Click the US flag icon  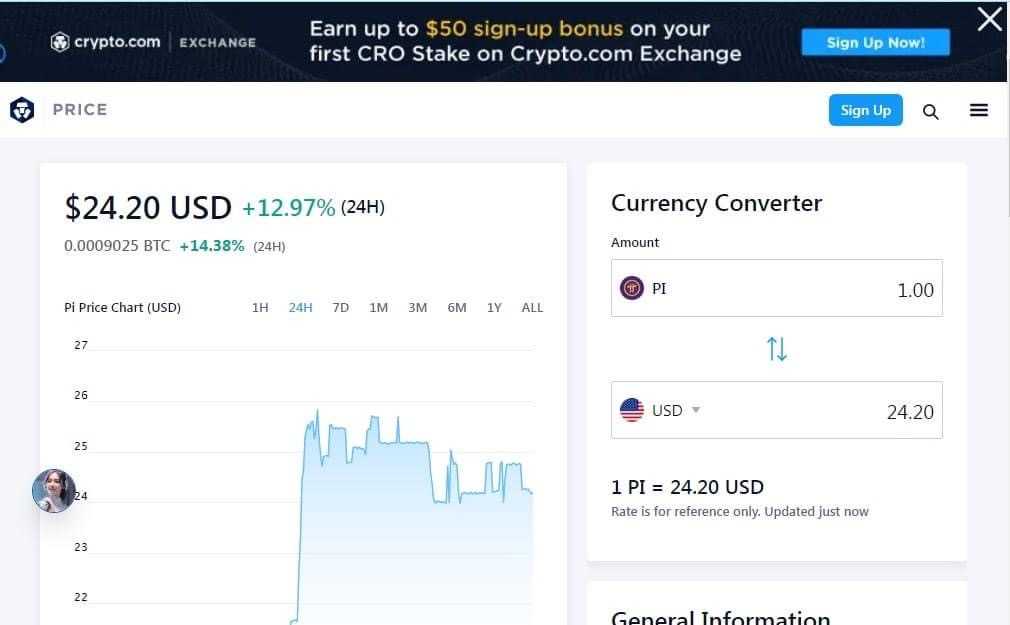(632, 410)
